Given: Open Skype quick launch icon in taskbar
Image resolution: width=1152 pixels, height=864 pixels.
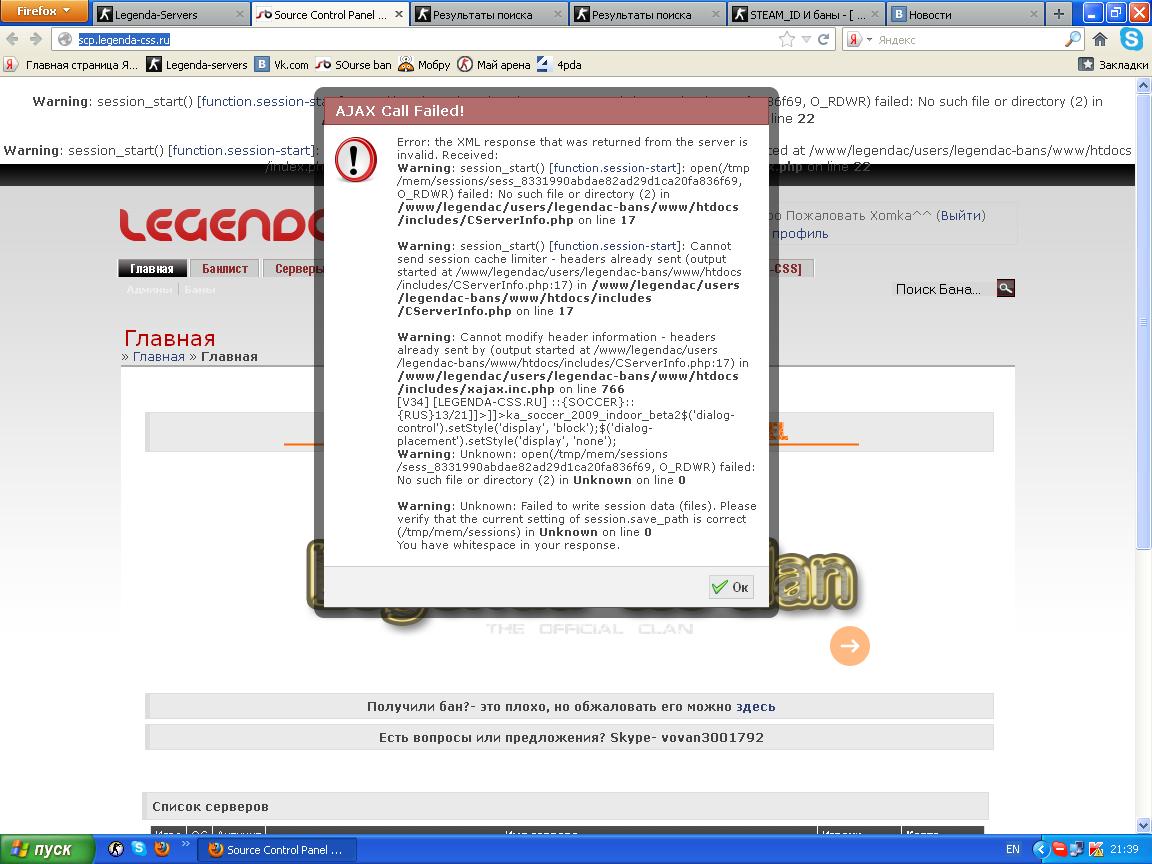Looking at the screenshot, I should pyautogui.click(x=138, y=848).
